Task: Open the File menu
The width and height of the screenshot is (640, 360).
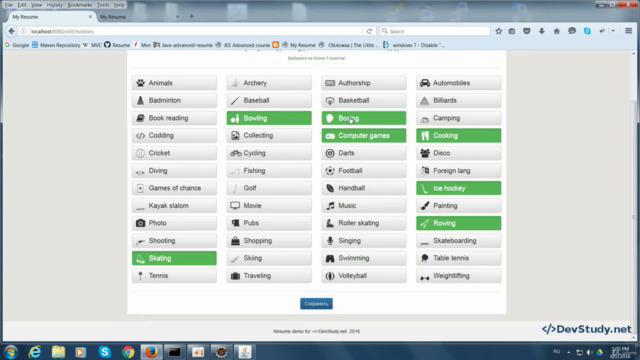Action: pos(9,5)
